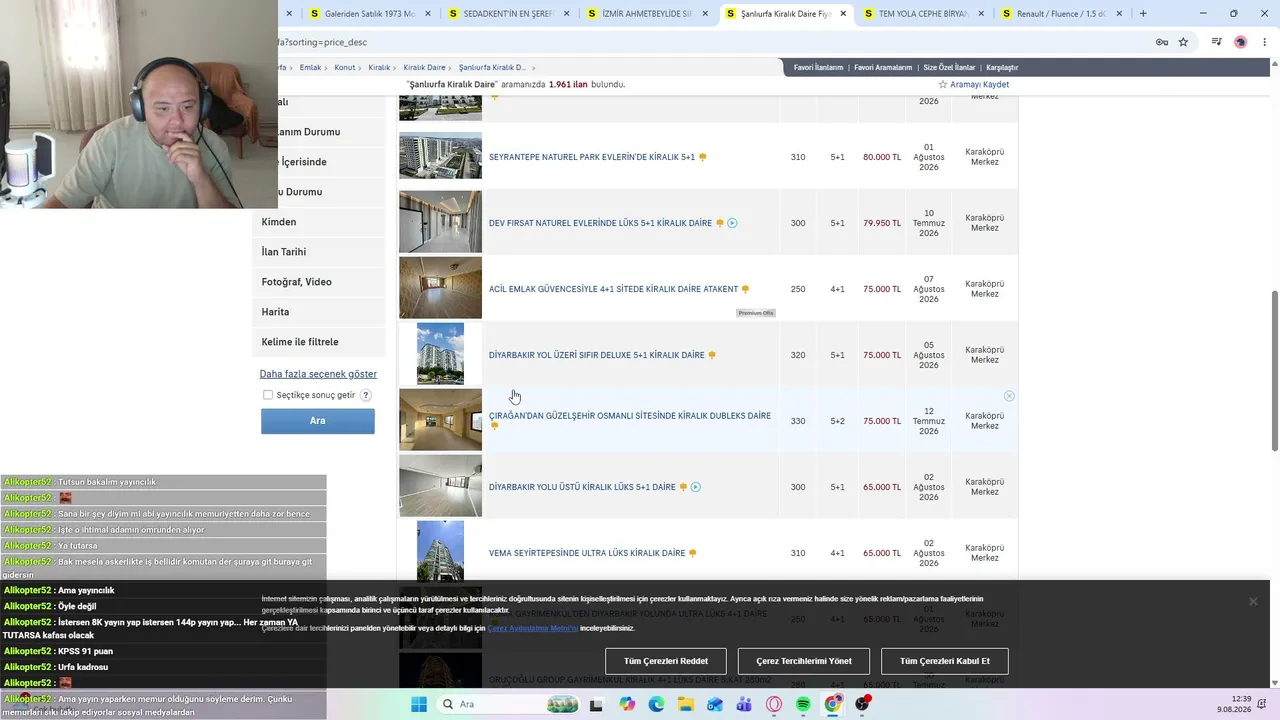Open thumbnail of DEV FIRSAT NATUREL listing
The image size is (1280, 720).
[440, 222]
